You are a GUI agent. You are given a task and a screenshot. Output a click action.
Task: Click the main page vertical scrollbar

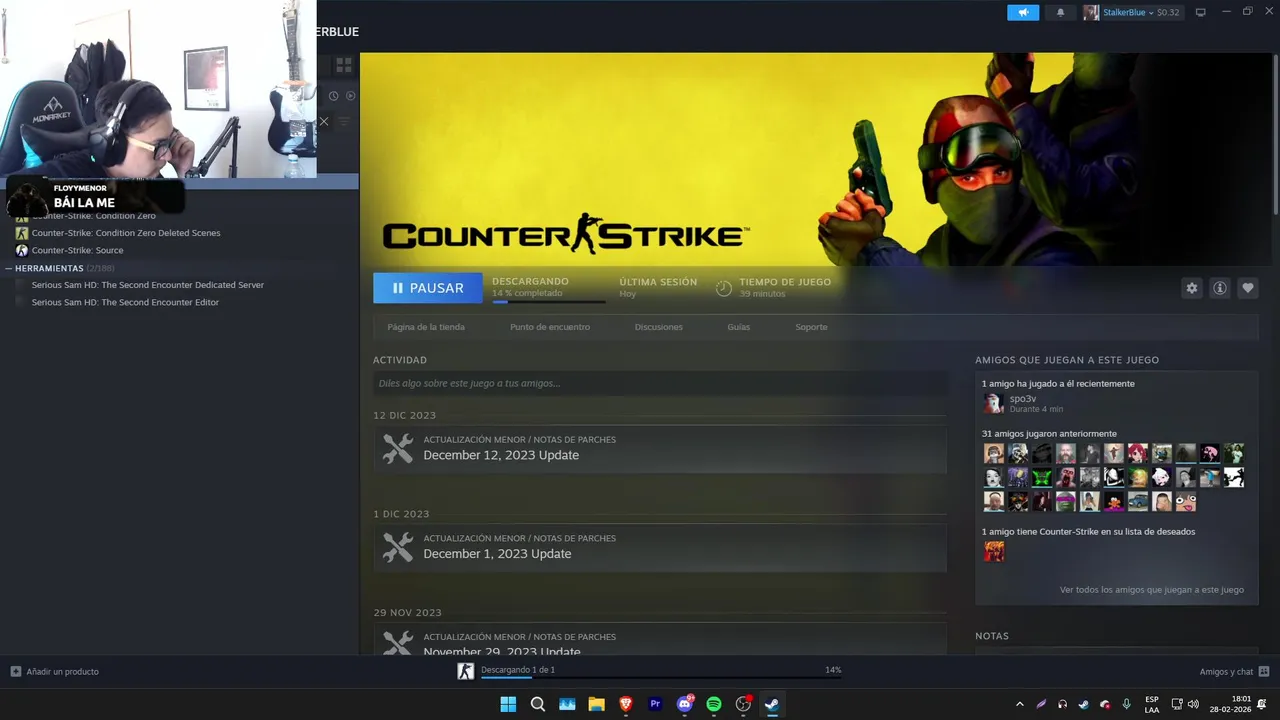1275,132
